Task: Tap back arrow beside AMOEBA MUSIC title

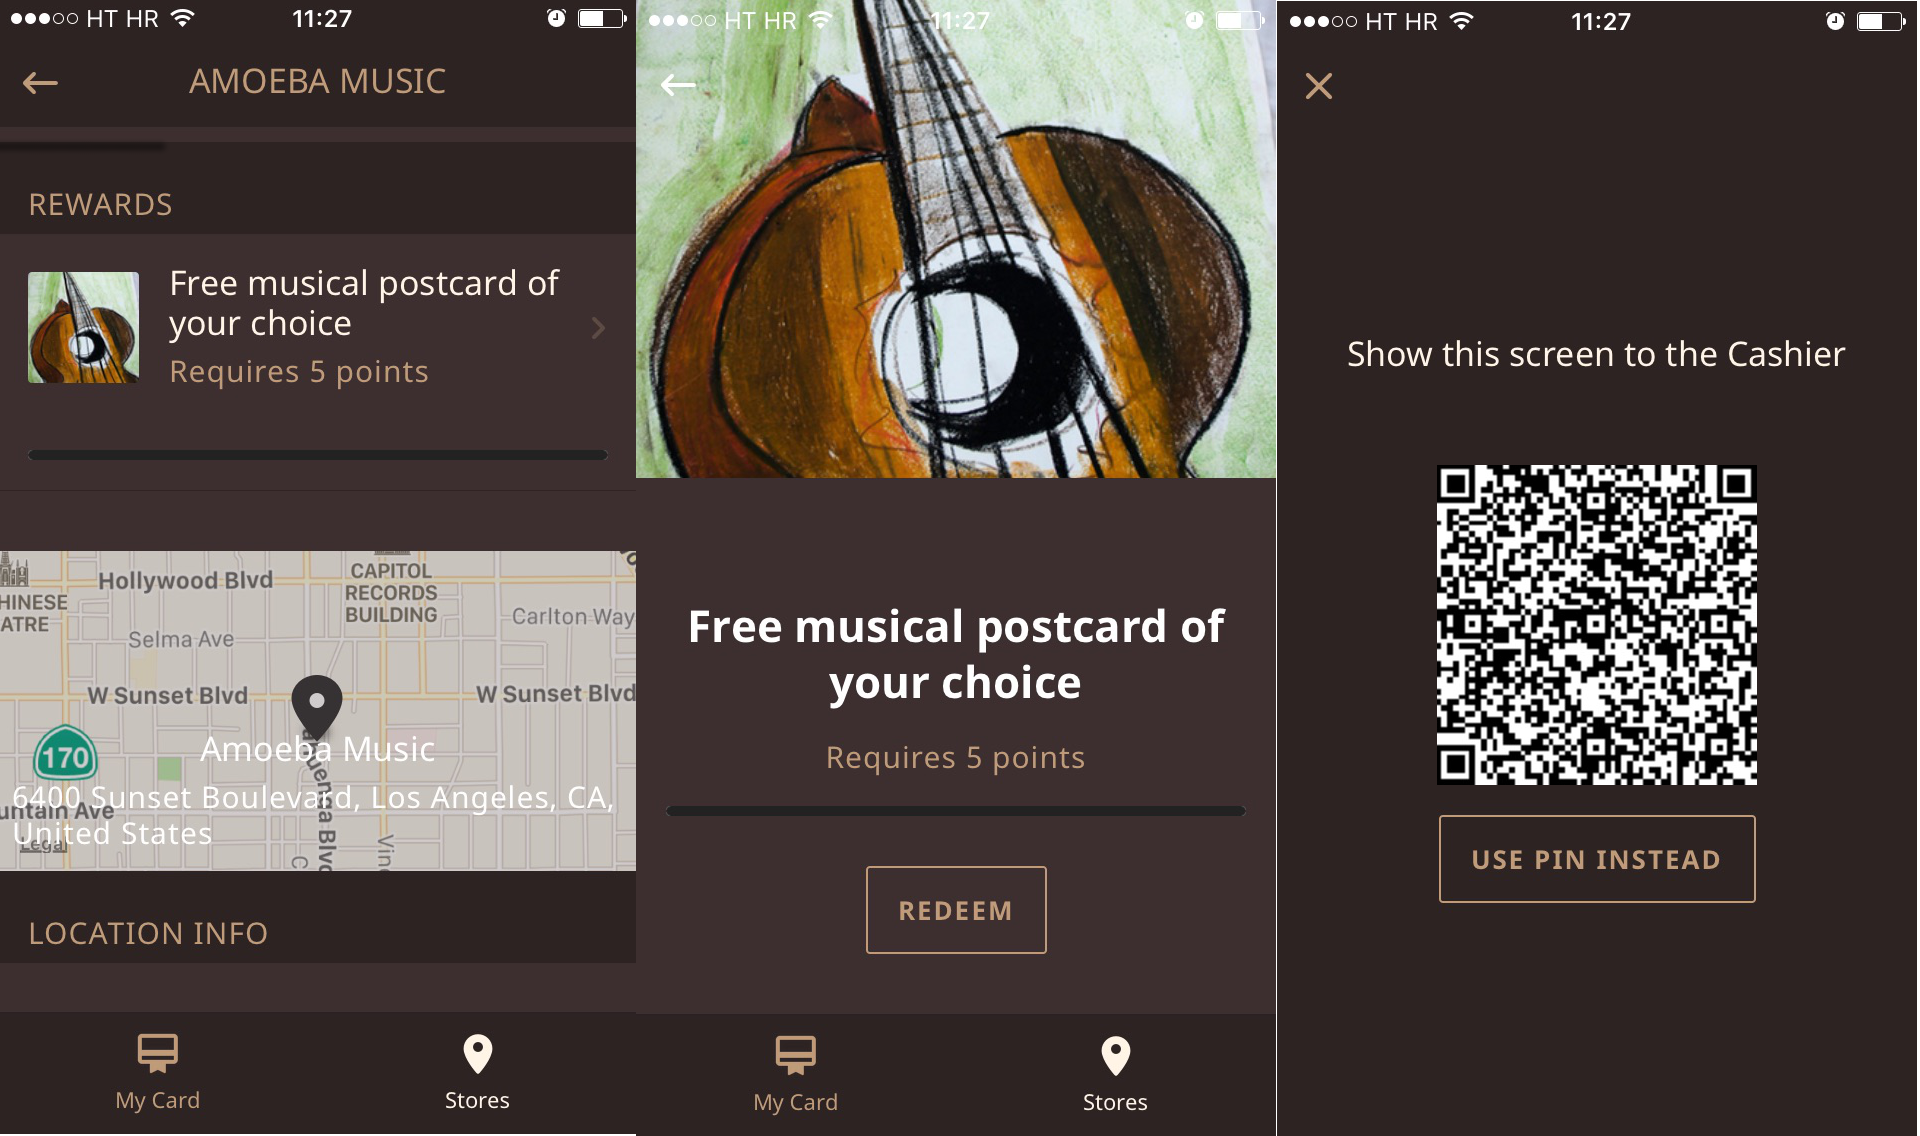Action: pos(40,83)
